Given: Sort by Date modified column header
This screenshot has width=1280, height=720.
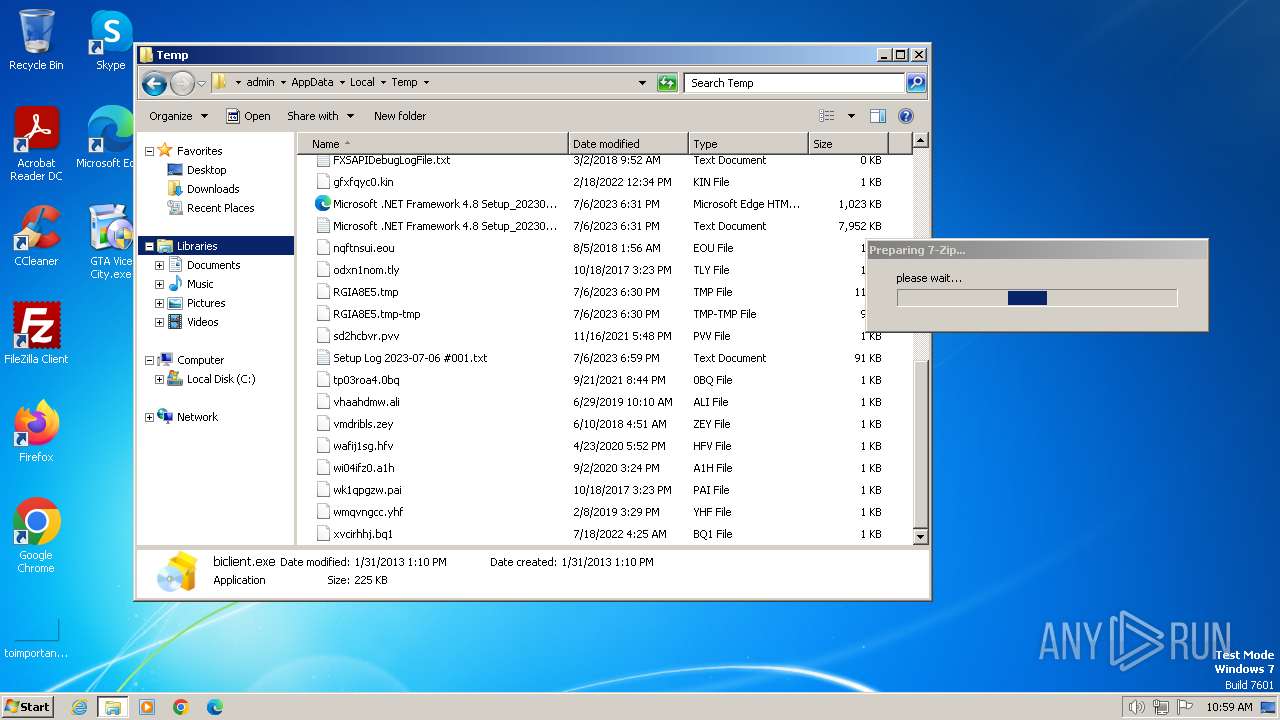Looking at the screenshot, I should [628, 144].
